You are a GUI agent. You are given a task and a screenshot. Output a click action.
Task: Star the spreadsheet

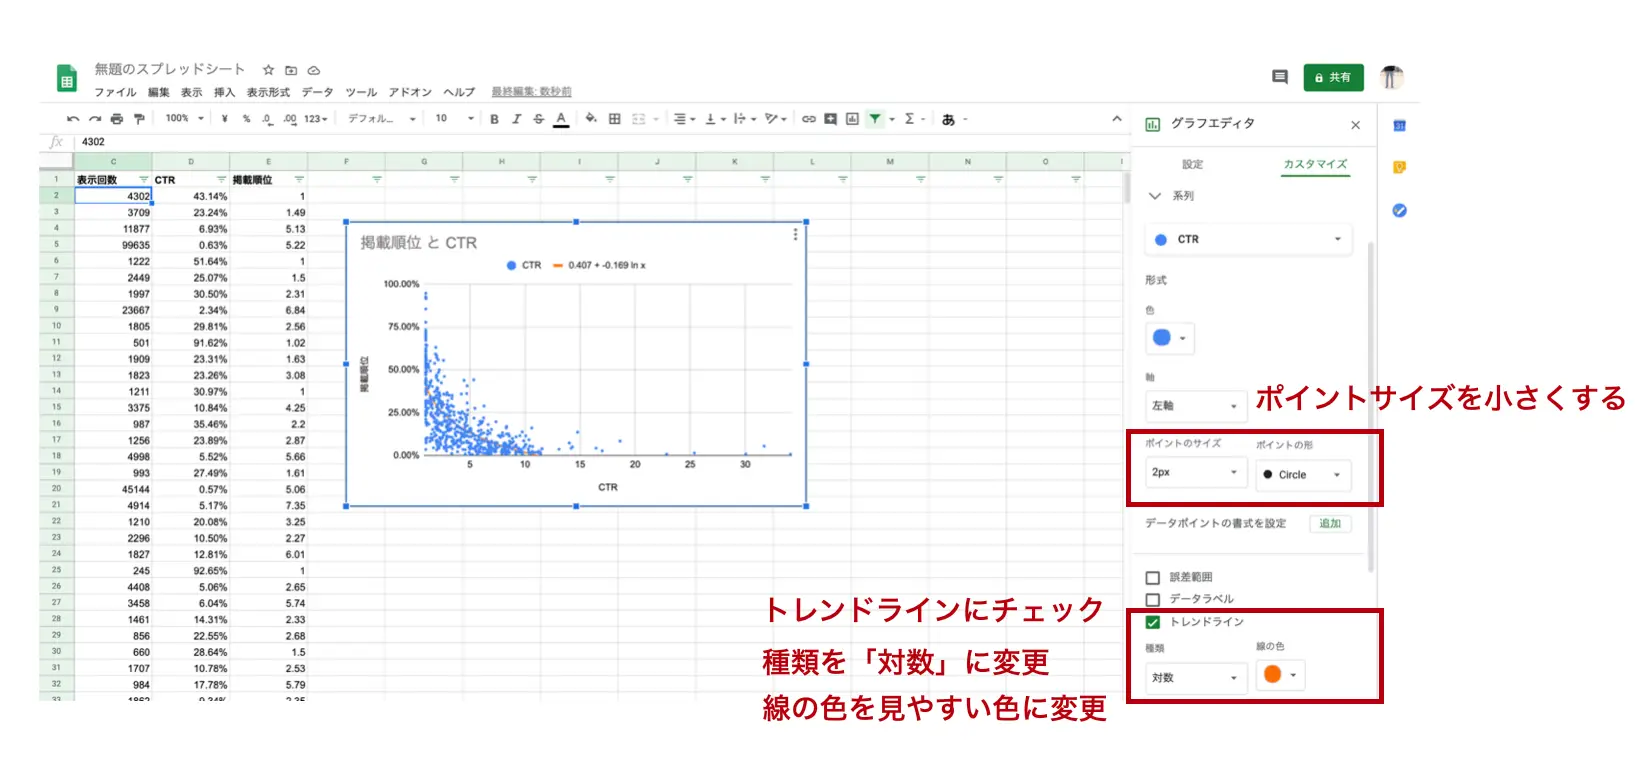click(268, 70)
